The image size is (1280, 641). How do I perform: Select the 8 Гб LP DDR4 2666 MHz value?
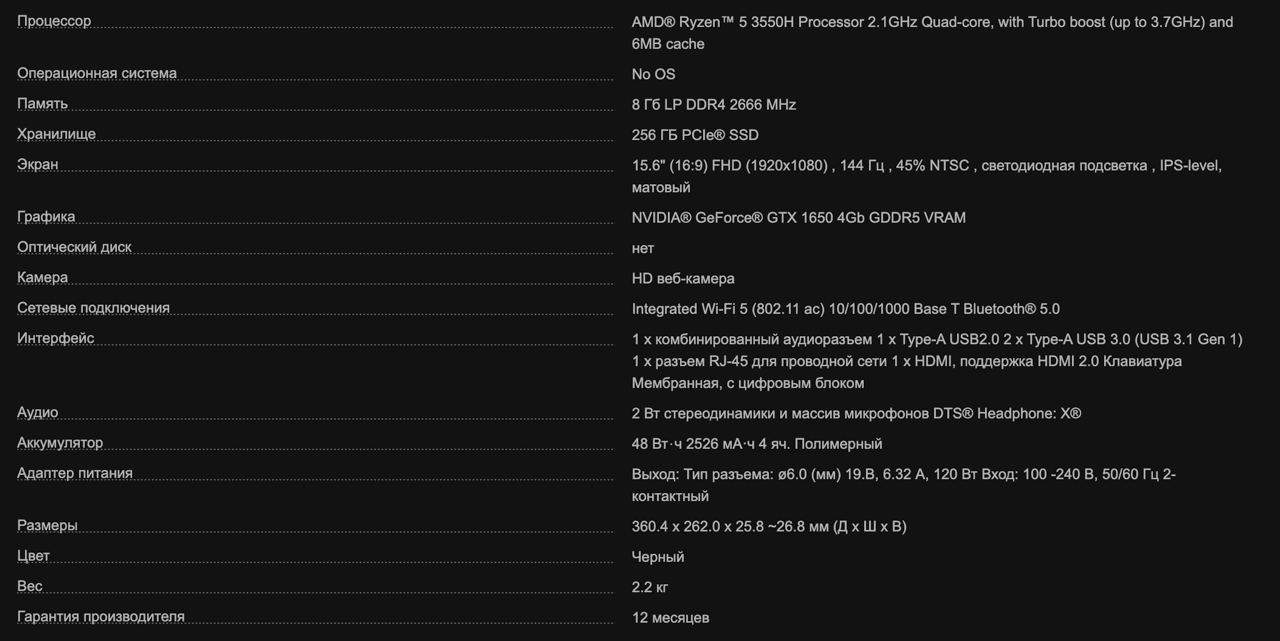pos(714,104)
